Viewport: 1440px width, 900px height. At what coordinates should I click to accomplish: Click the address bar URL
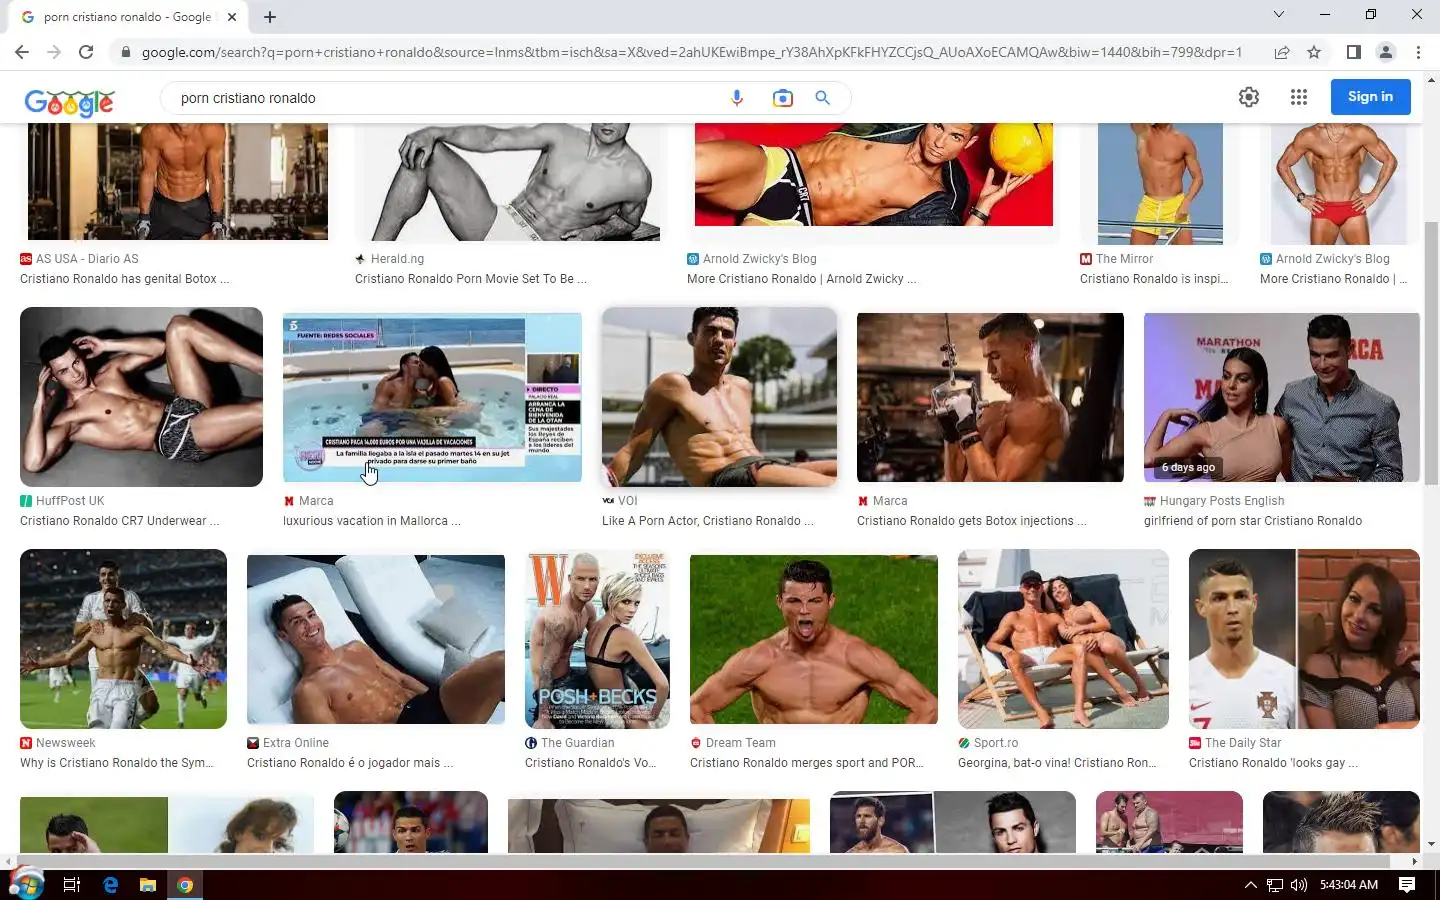[692, 52]
